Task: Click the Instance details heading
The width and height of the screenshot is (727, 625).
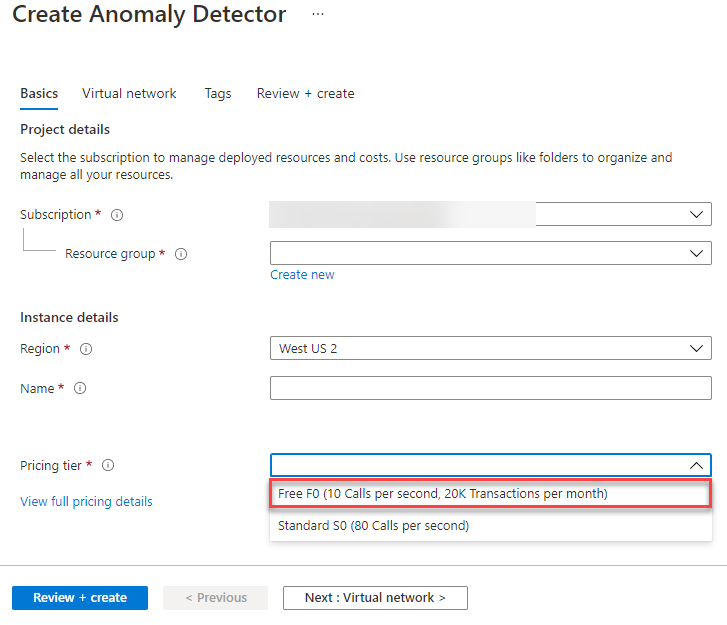Action: point(69,318)
